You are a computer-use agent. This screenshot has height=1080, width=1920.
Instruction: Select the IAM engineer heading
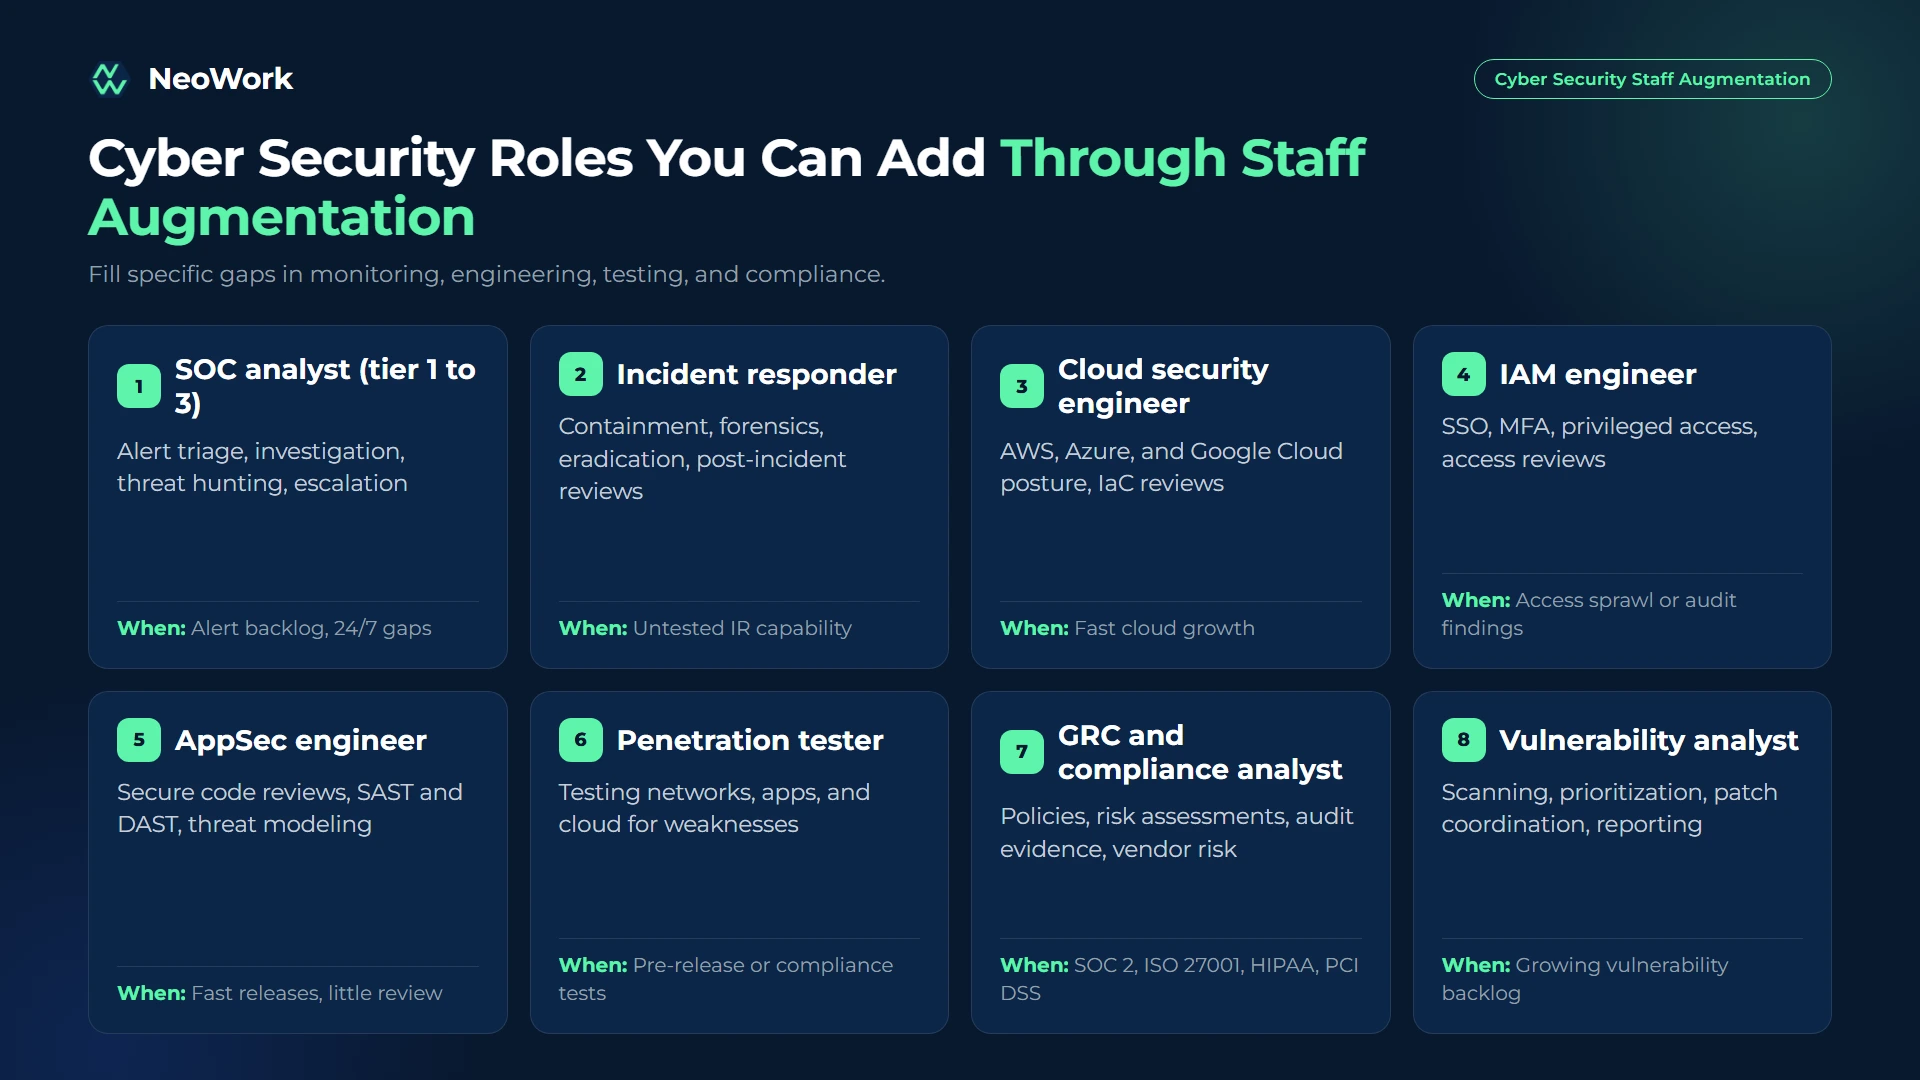pos(1598,374)
